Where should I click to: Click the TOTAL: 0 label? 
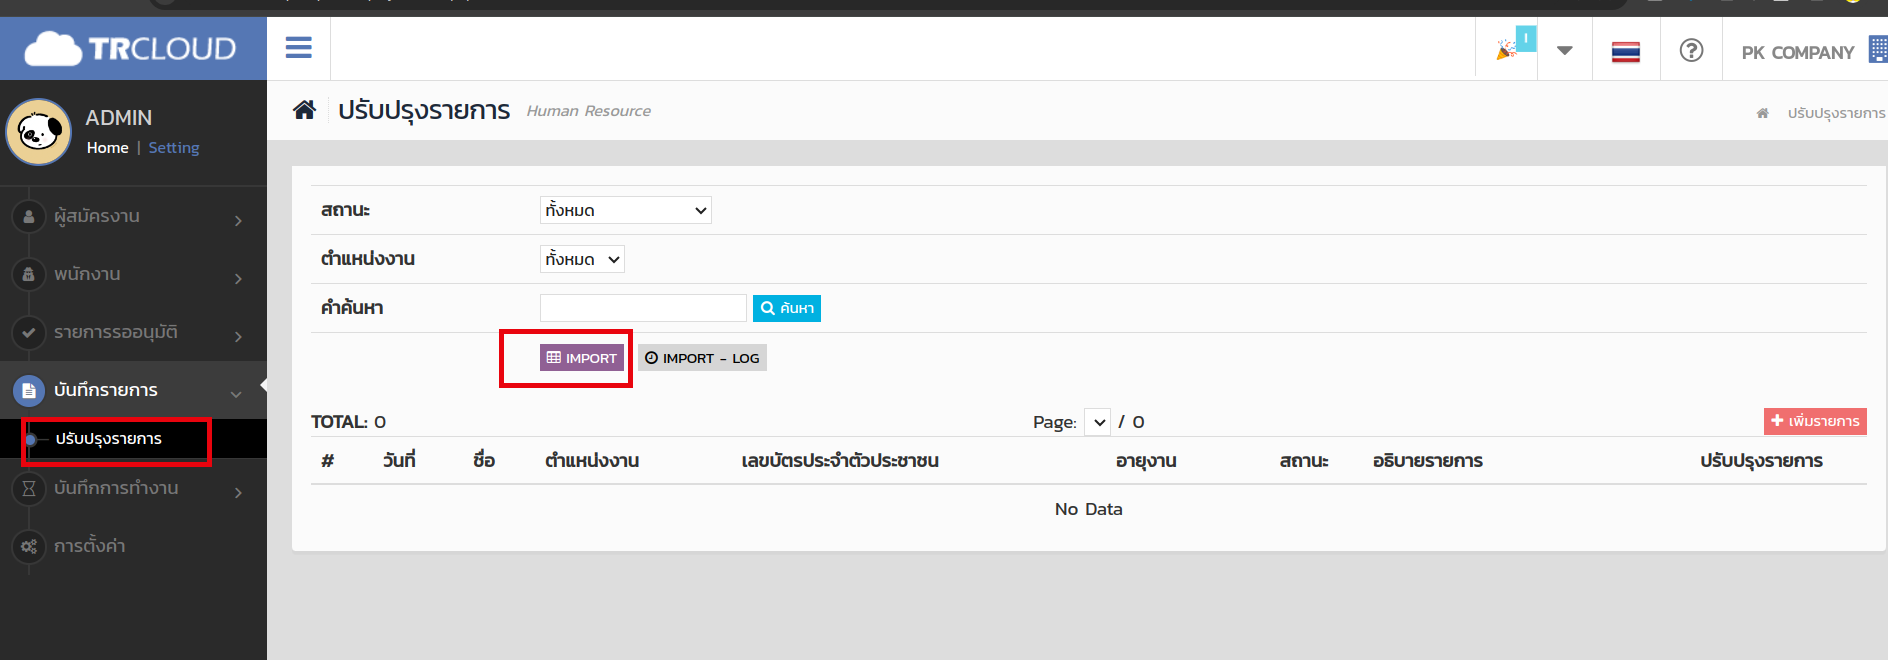(348, 422)
